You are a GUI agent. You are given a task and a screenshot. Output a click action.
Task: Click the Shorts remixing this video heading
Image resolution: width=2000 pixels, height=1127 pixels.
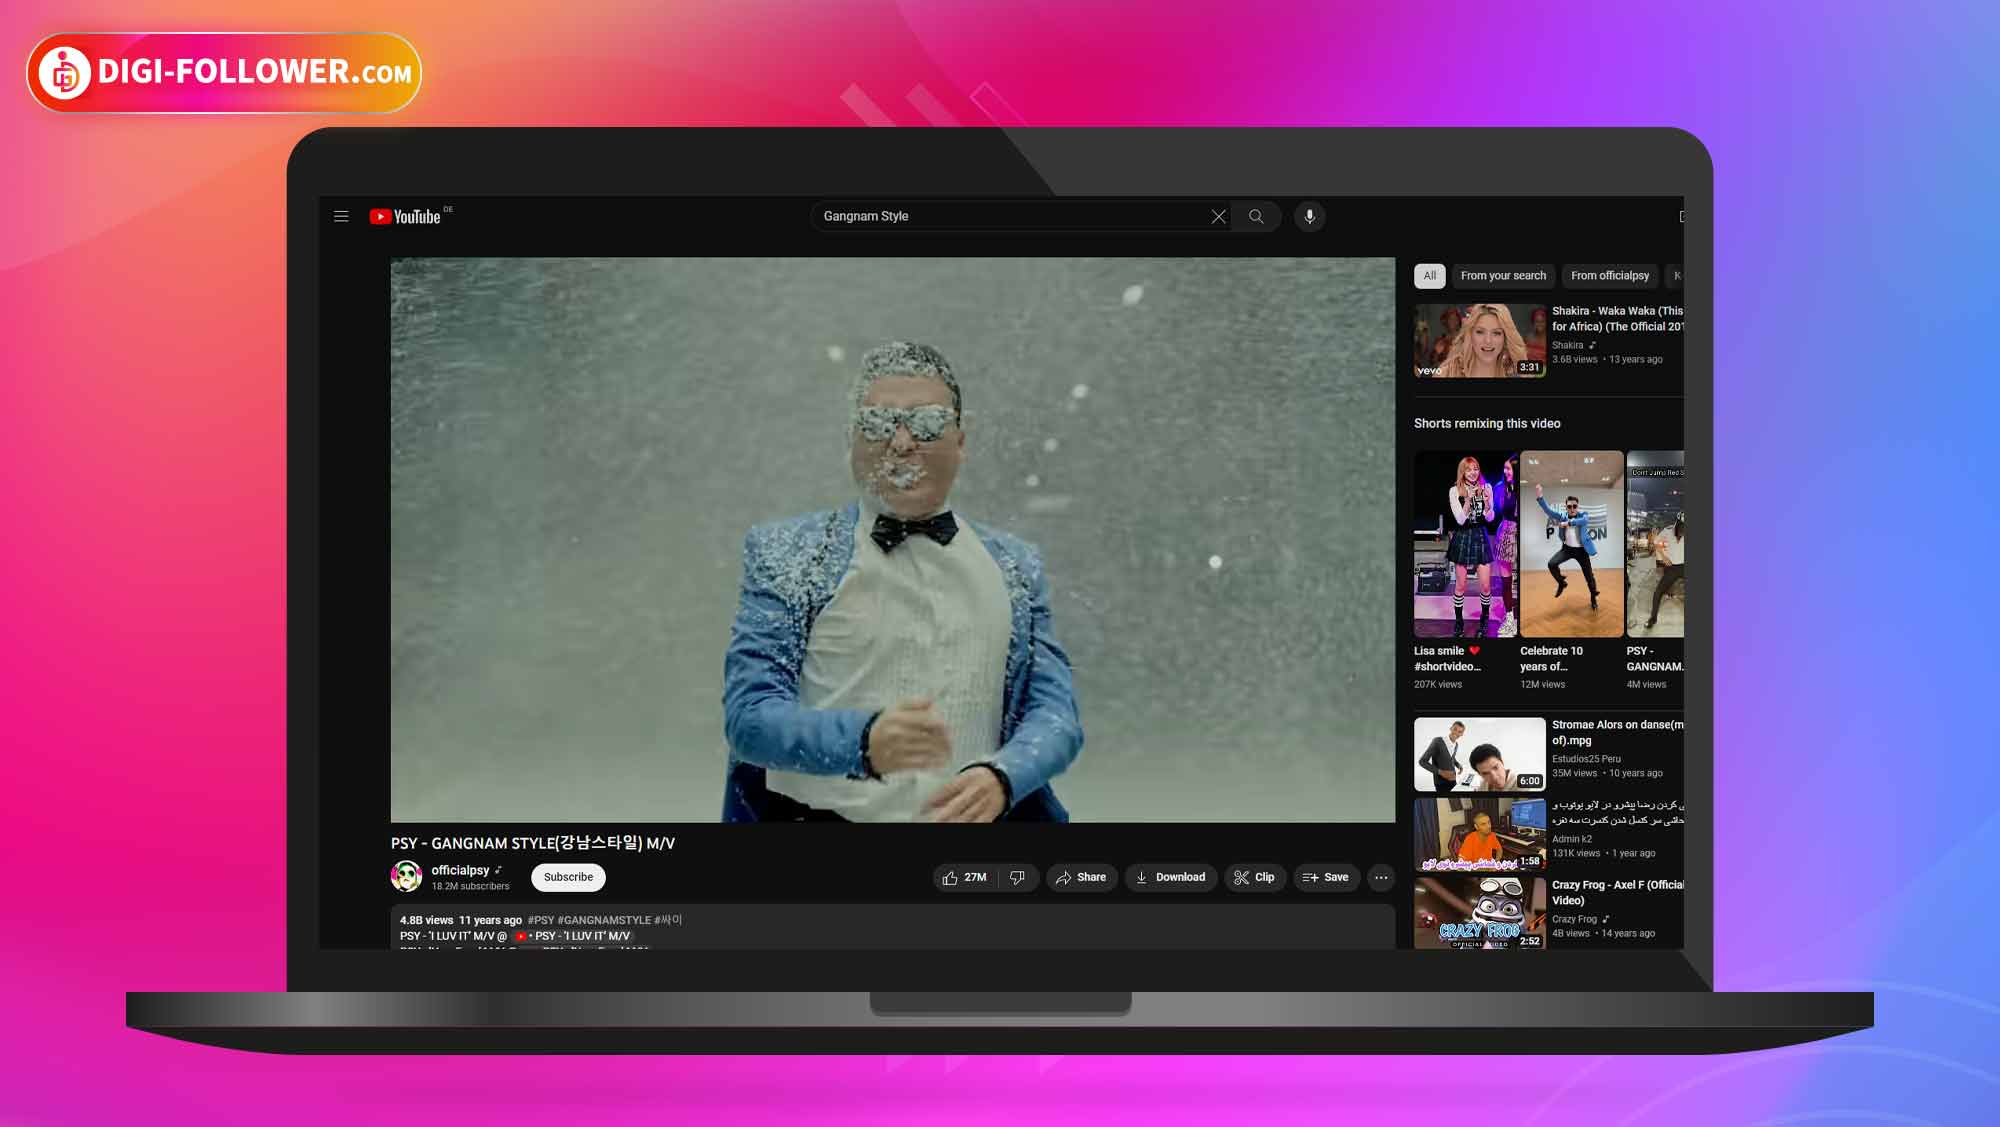[1487, 424]
